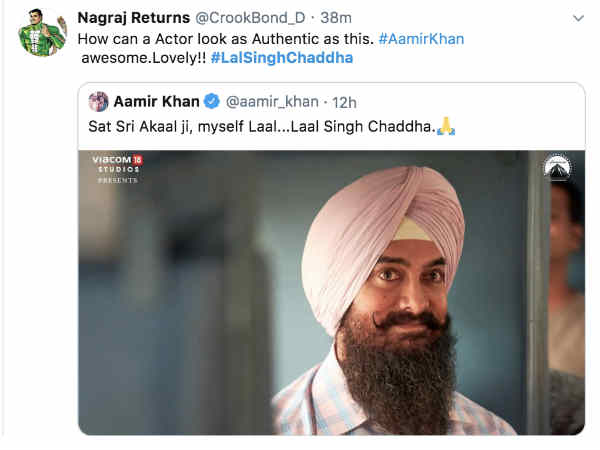Screen dimensions: 600x450
Task: Click Aamir Khan's small avatar in quoted tweet
Action: (98, 101)
